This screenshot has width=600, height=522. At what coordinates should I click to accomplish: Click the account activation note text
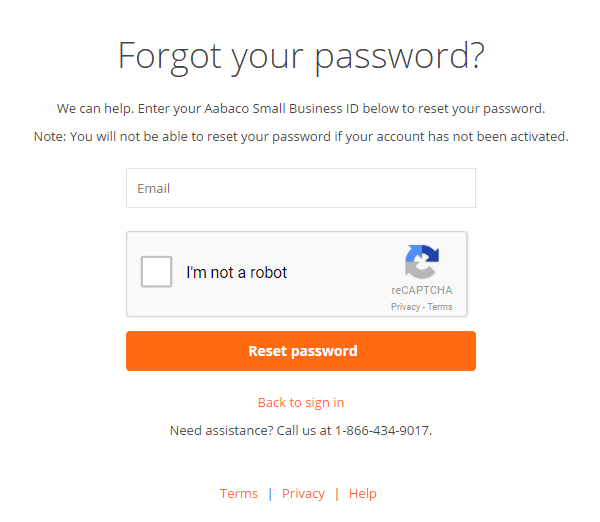click(x=300, y=136)
